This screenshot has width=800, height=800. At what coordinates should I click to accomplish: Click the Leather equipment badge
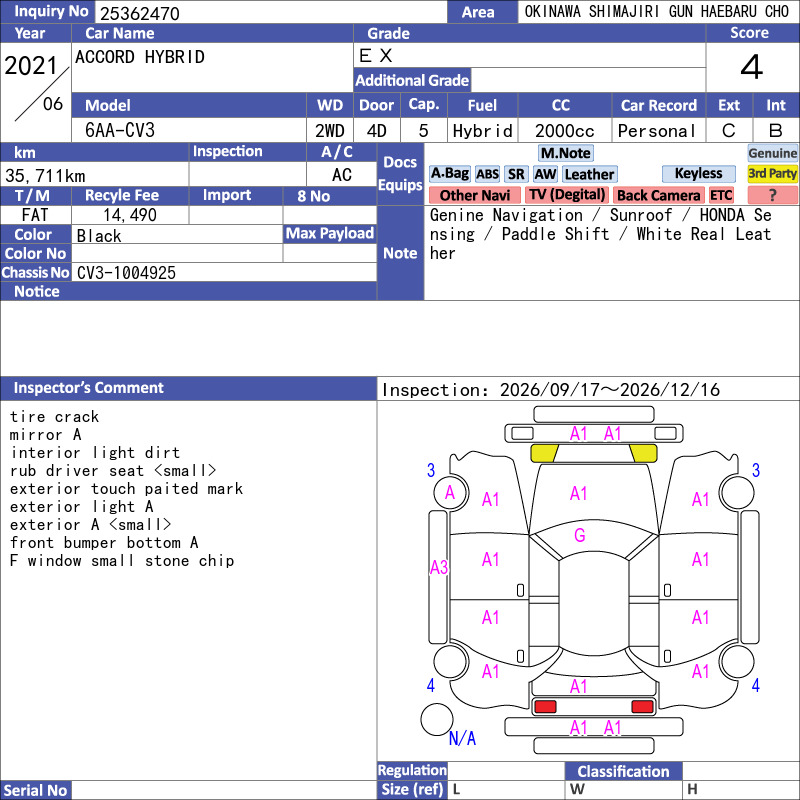click(x=589, y=174)
